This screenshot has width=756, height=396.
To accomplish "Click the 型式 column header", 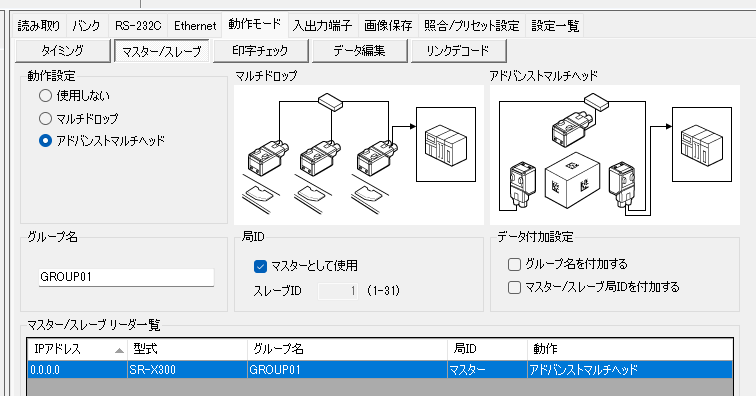I will coord(188,349).
